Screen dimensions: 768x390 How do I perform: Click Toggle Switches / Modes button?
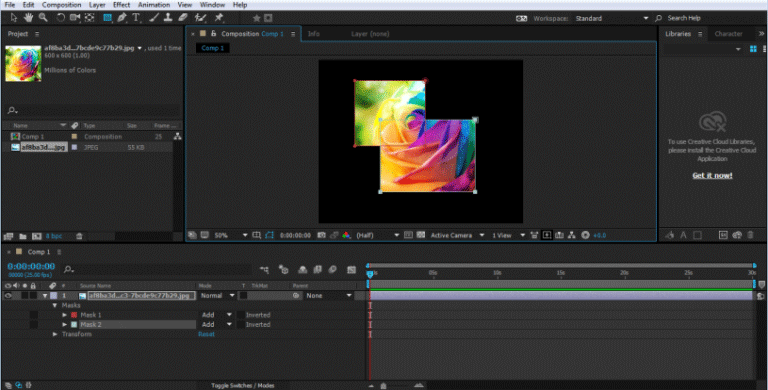coord(242,386)
